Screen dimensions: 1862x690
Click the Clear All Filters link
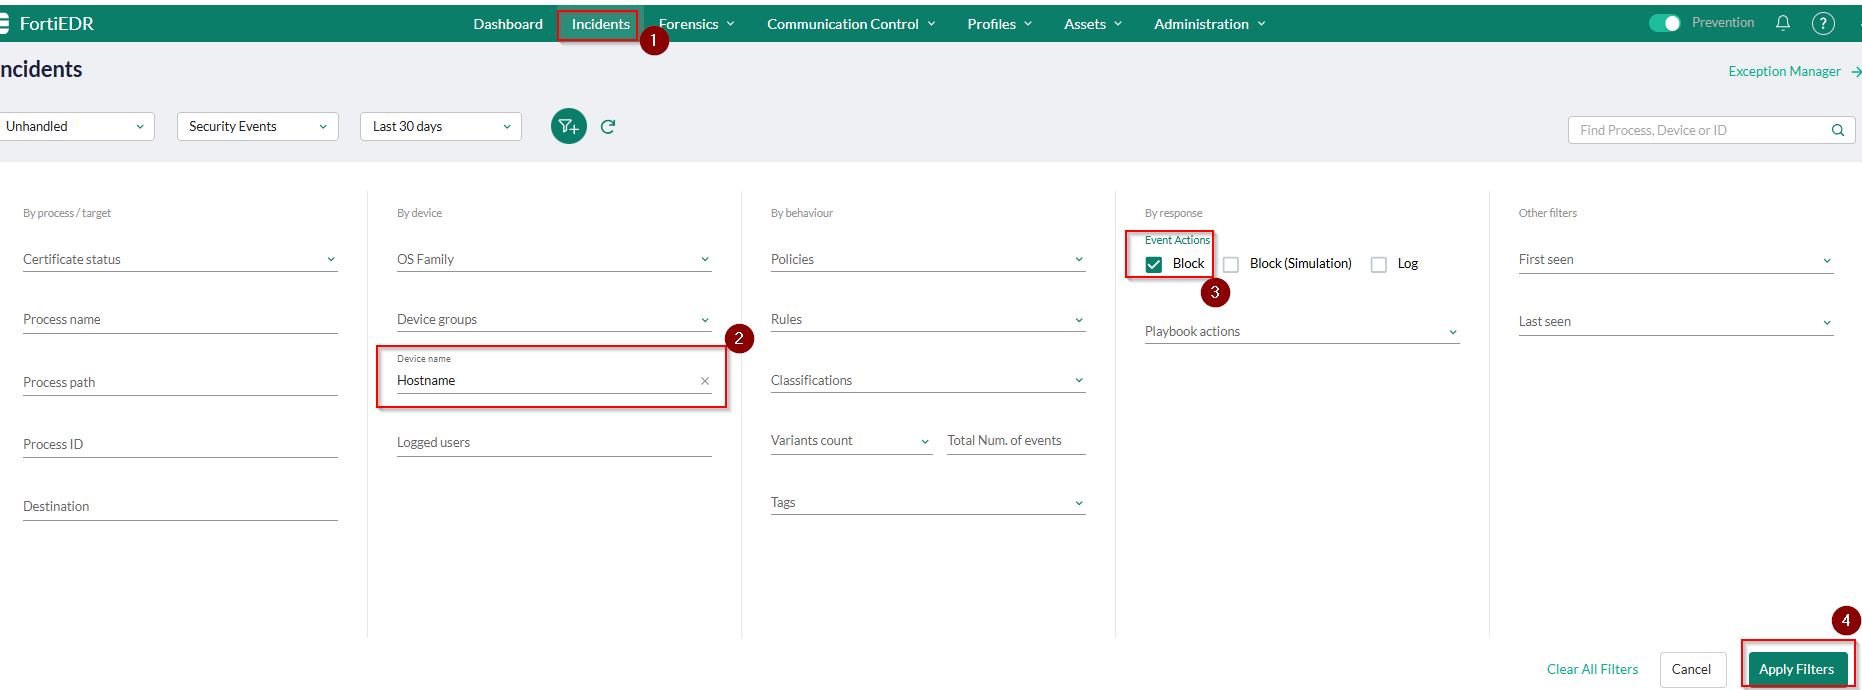[x=1592, y=669]
